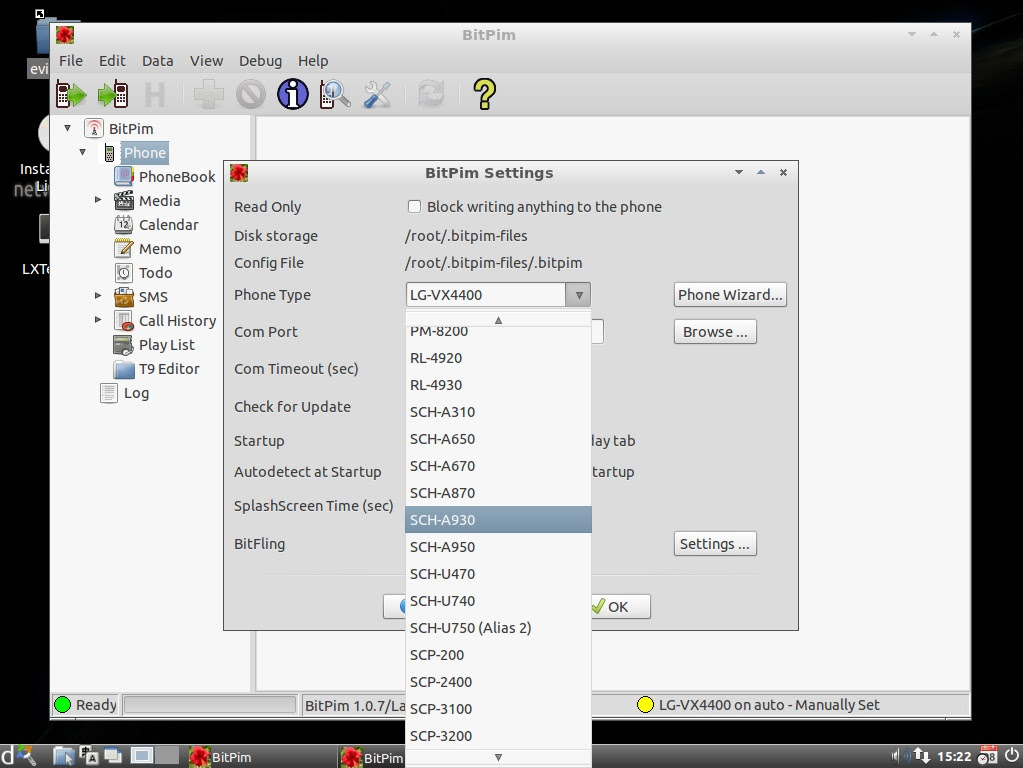Expand the Media node arrow

[98, 200]
